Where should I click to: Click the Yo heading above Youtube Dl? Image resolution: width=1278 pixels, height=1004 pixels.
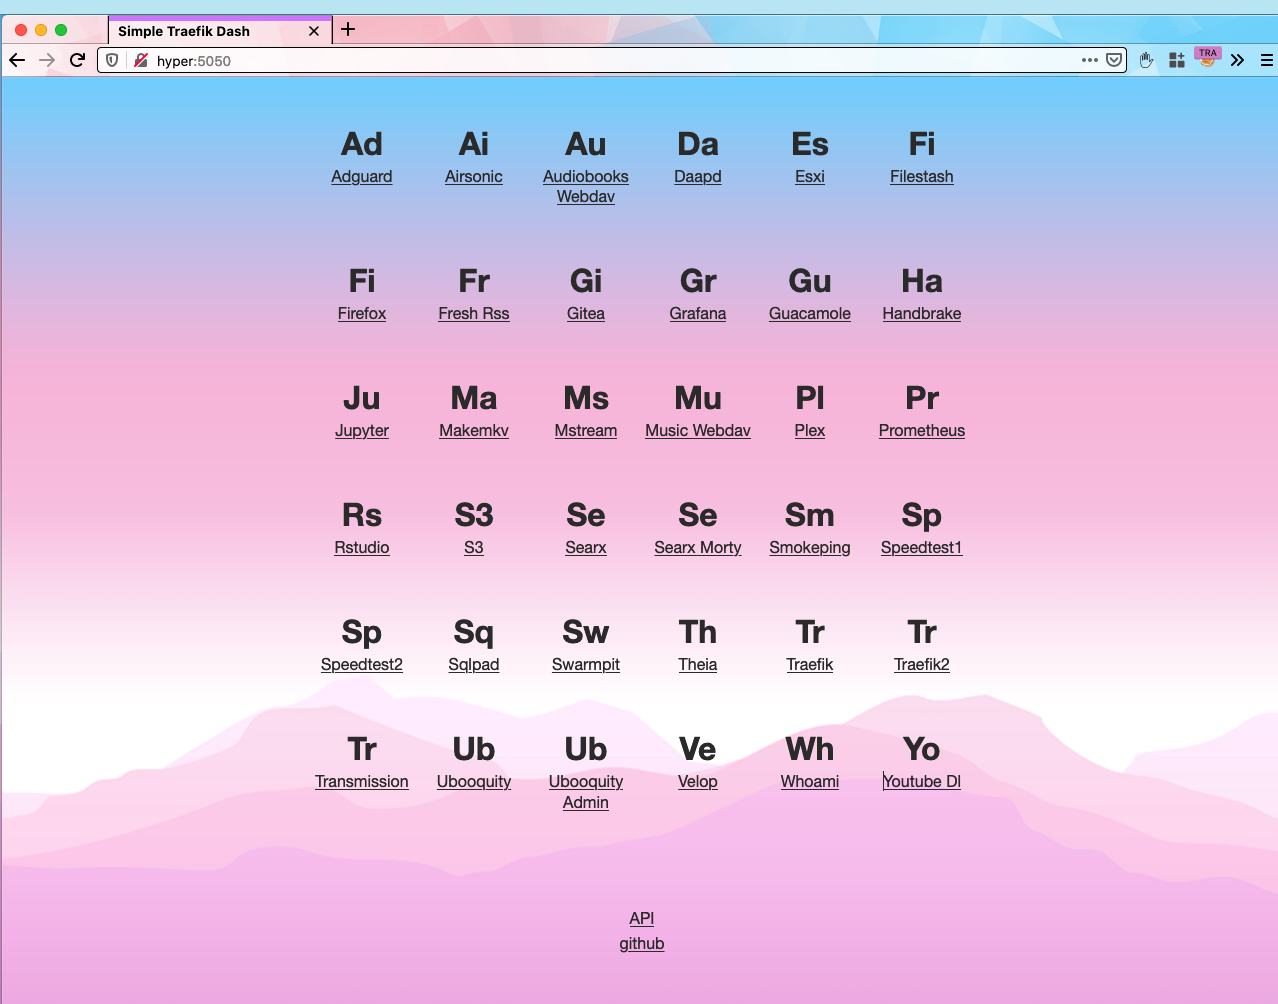tap(922, 749)
